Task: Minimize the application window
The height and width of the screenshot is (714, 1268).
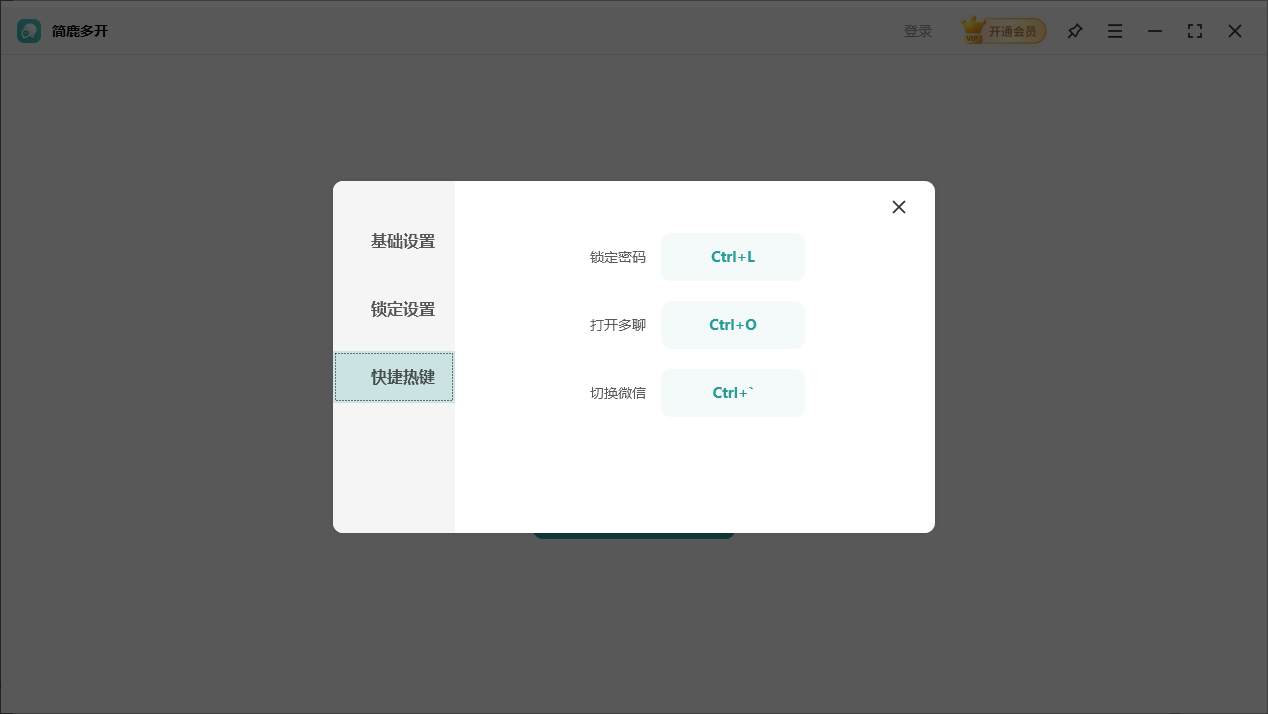Action: click(1155, 31)
